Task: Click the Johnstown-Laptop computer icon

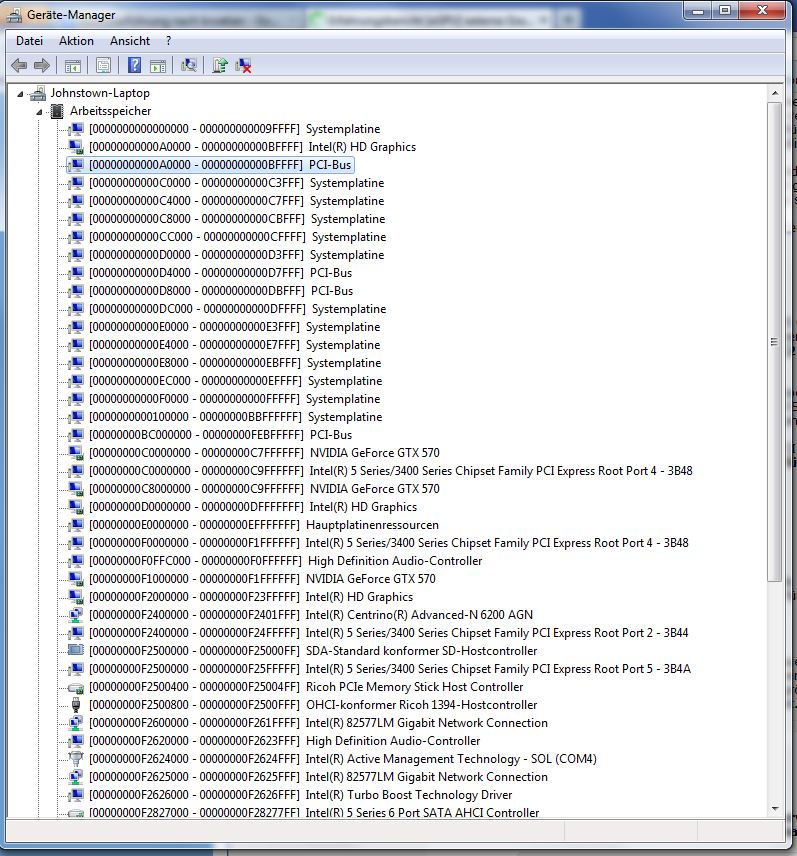Action: pos(38,93)
